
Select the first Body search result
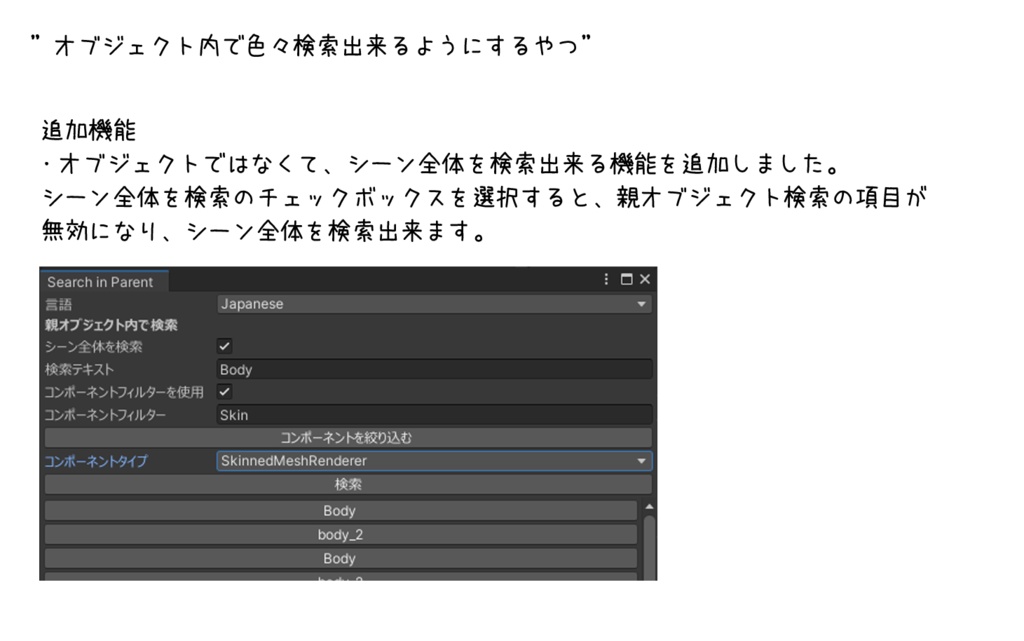click(x=339, y=510)
